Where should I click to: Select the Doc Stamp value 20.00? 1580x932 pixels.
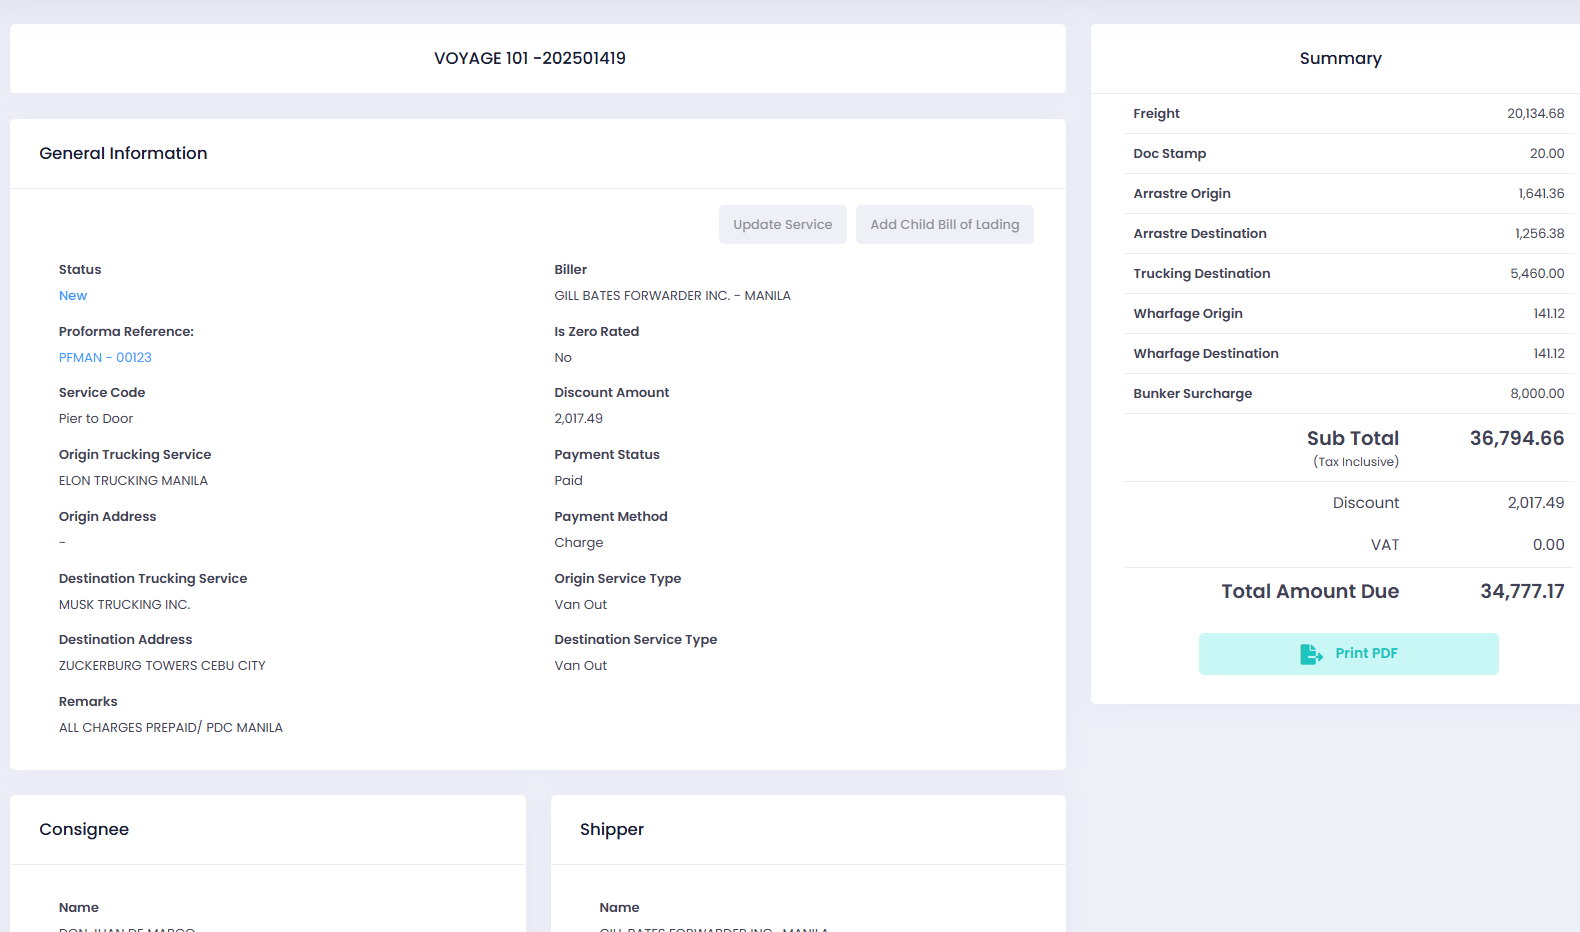click(x=1547, y=154)
